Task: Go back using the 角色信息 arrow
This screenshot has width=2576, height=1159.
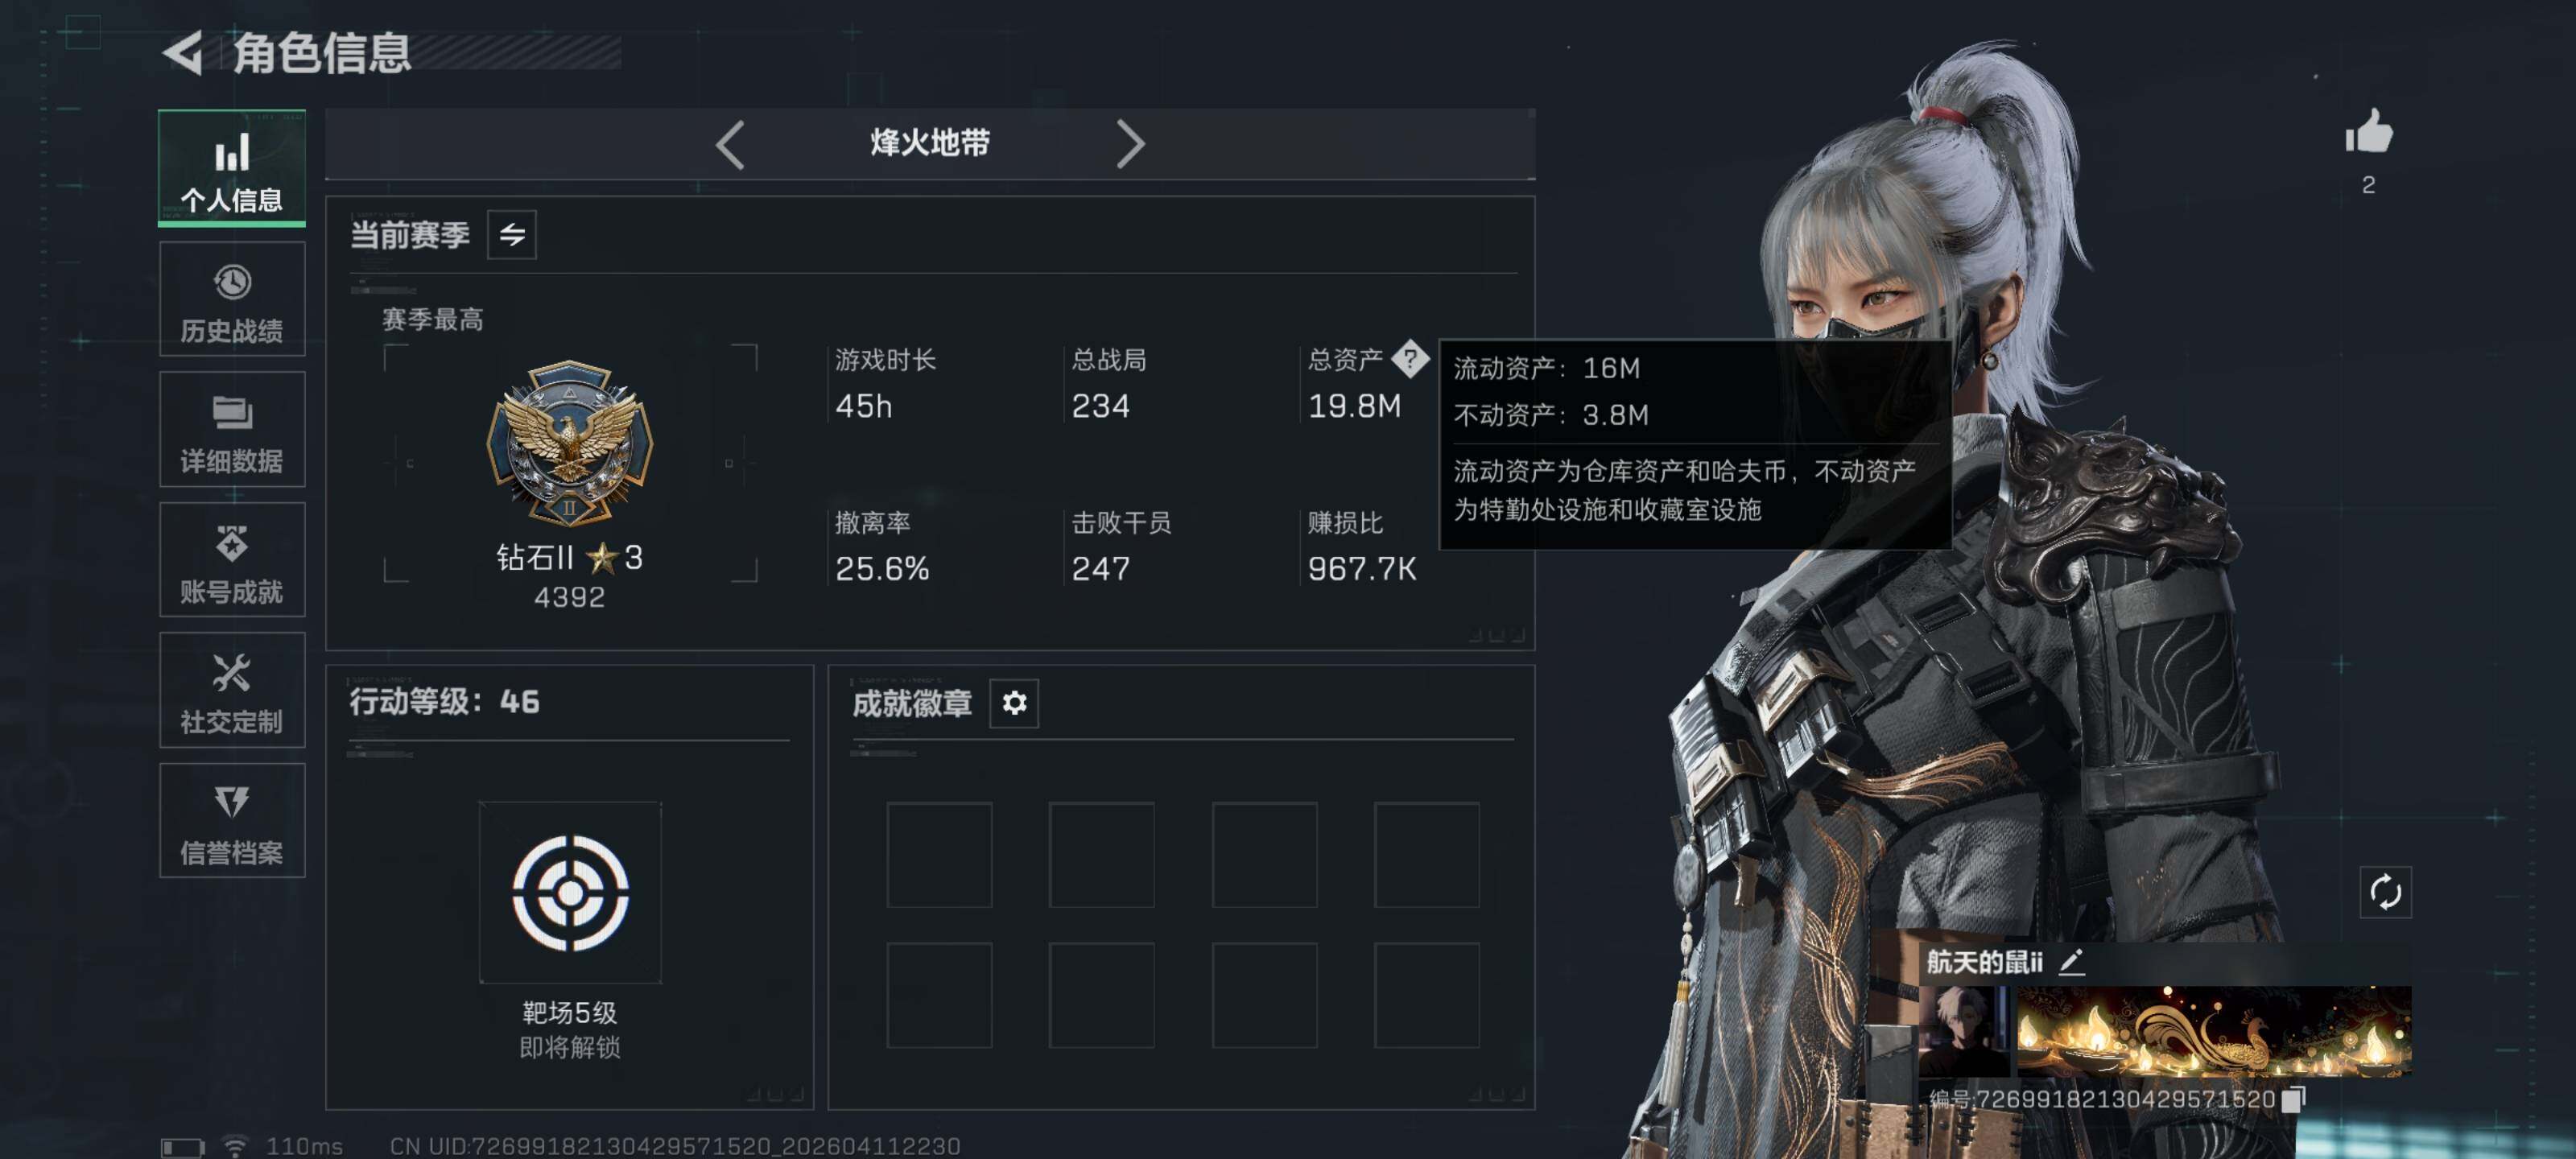Action: [x=184, y=53]
